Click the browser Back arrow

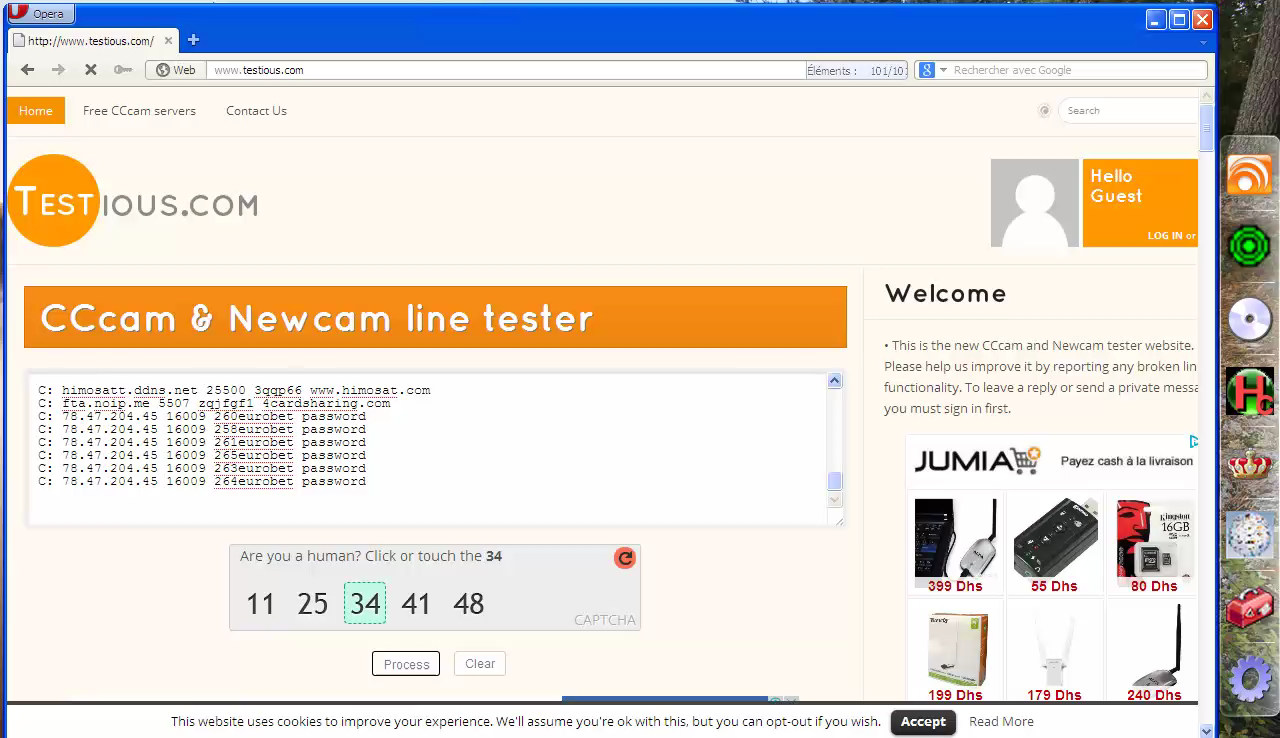point(27,70)
